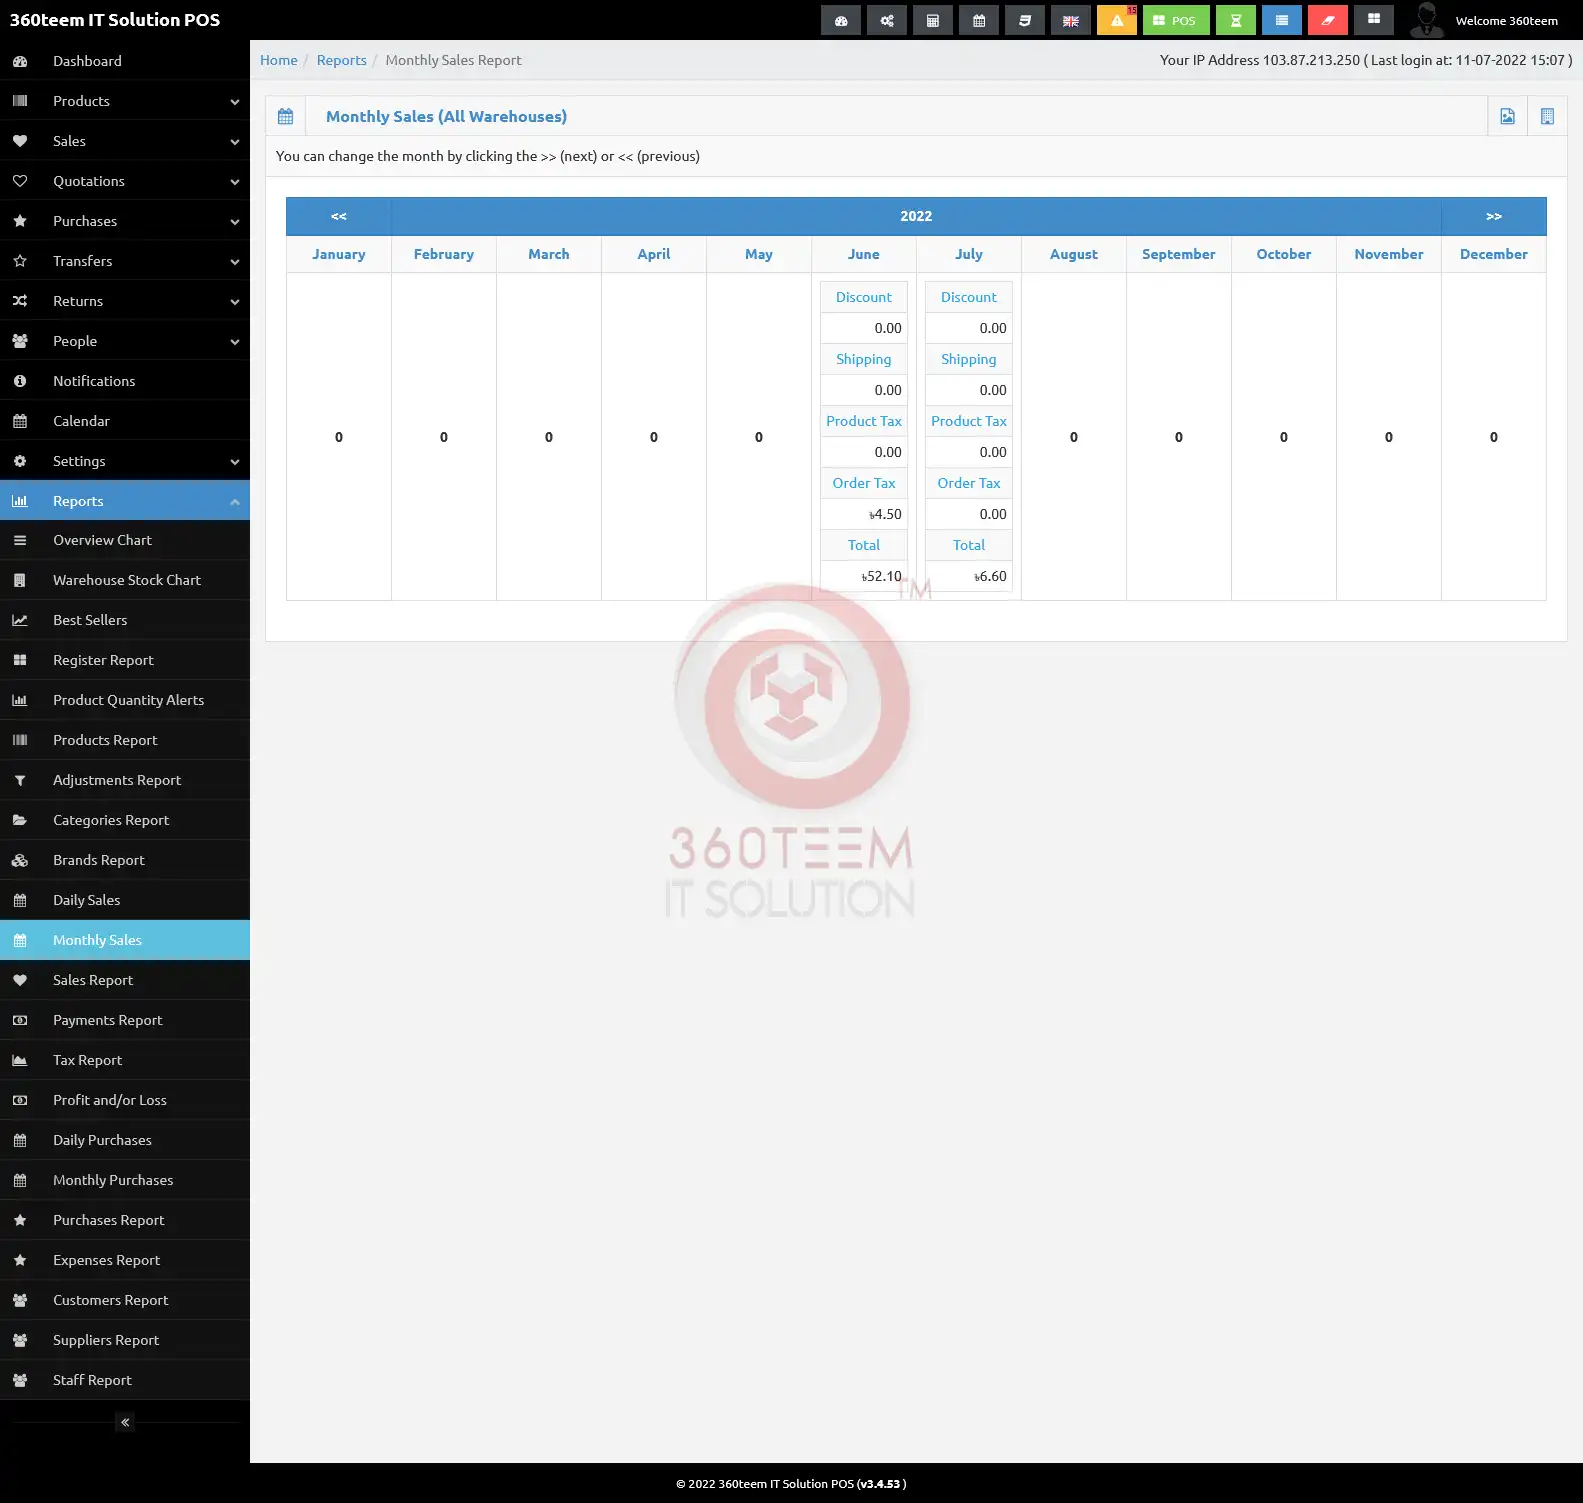Expand the Sales sidebar menu

(125, 141)
